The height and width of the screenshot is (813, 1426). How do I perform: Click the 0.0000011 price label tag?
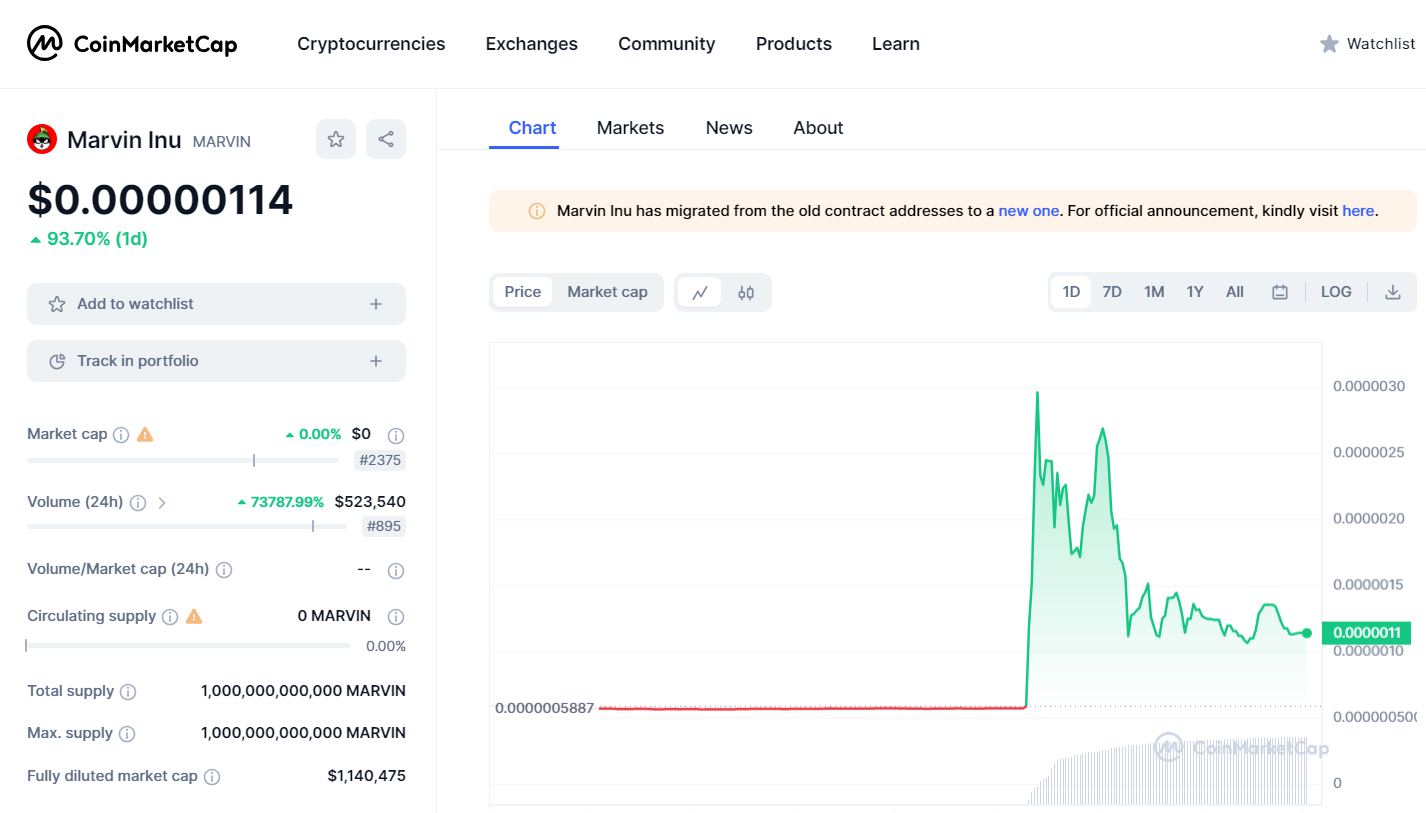1366,633
